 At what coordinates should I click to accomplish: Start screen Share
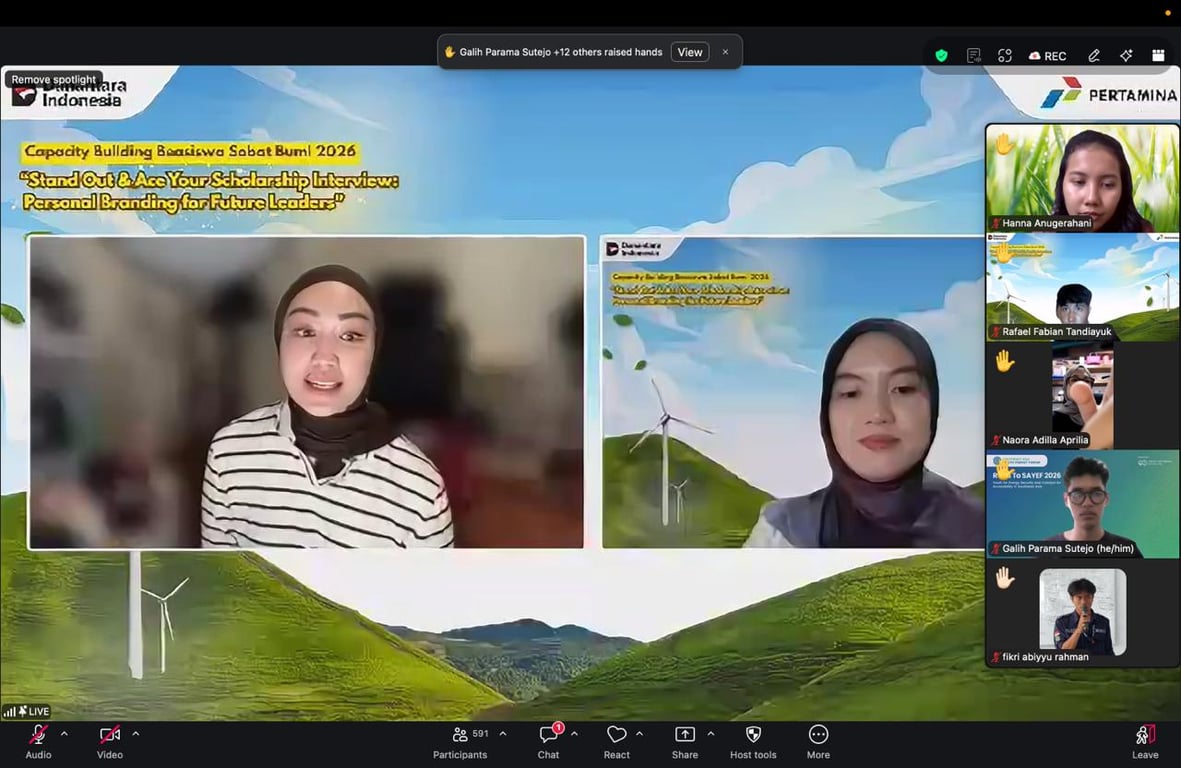[685, 742]
